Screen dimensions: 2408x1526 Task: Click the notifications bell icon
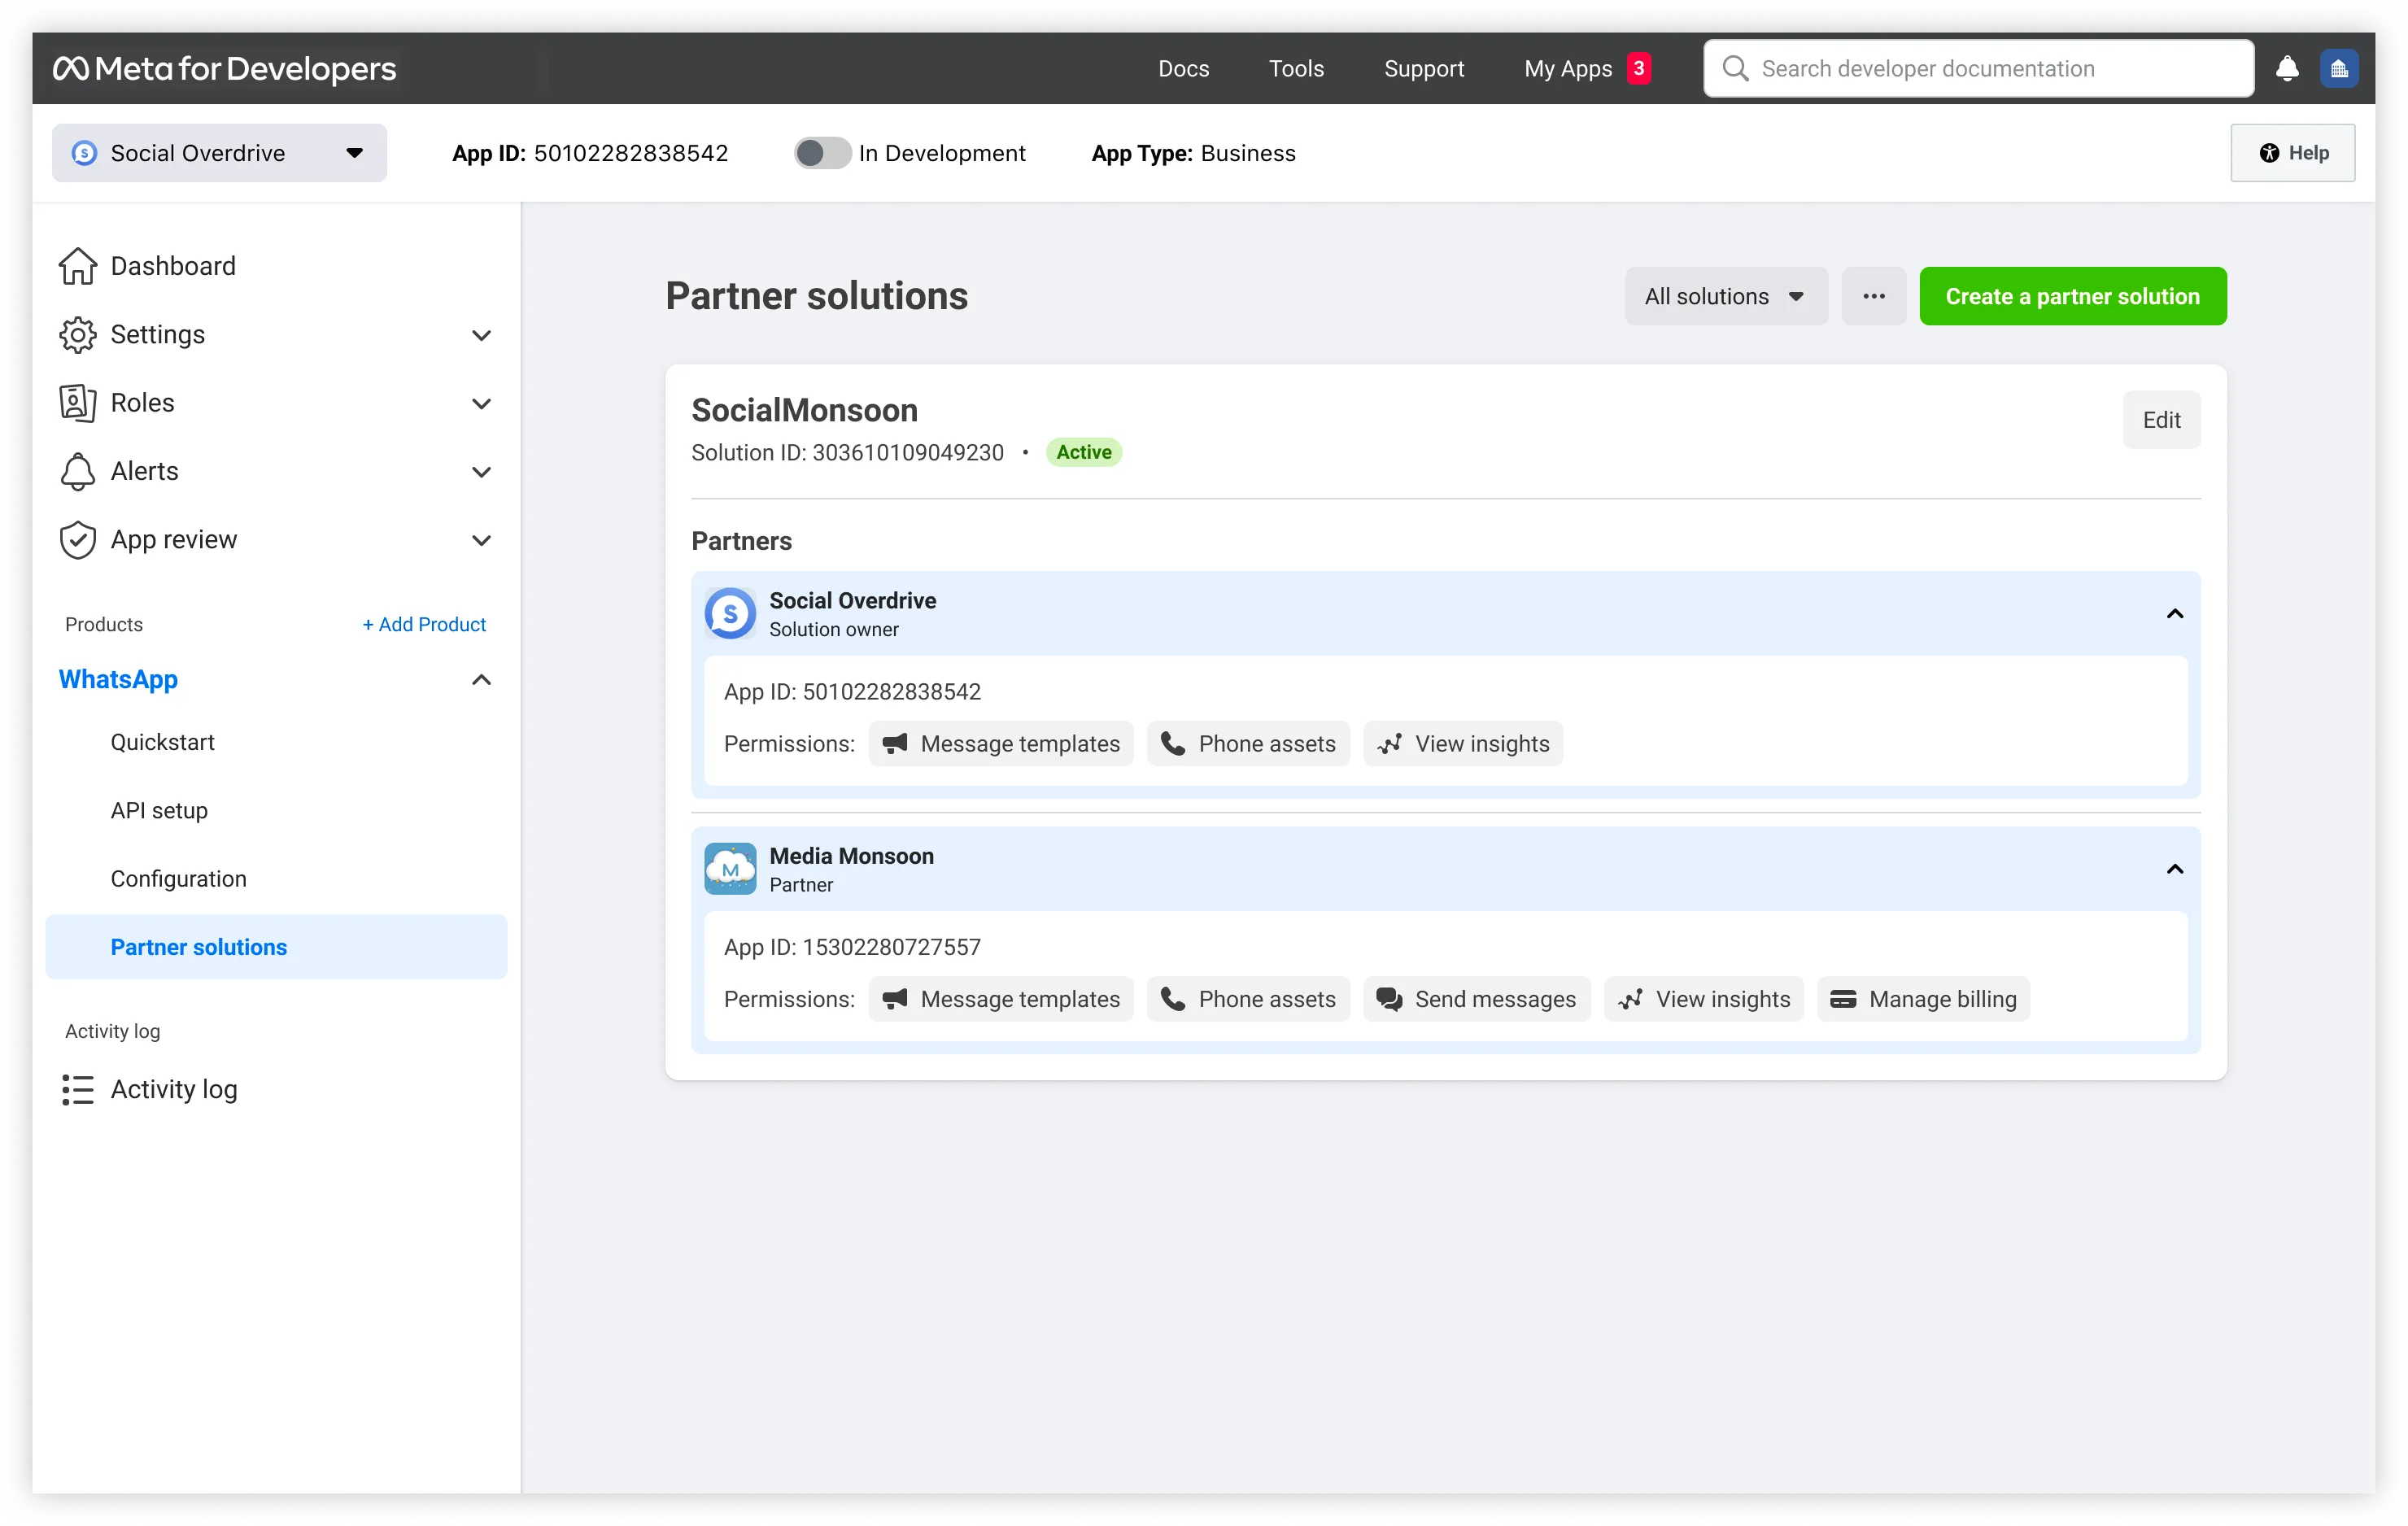[x=2286, y=68]
